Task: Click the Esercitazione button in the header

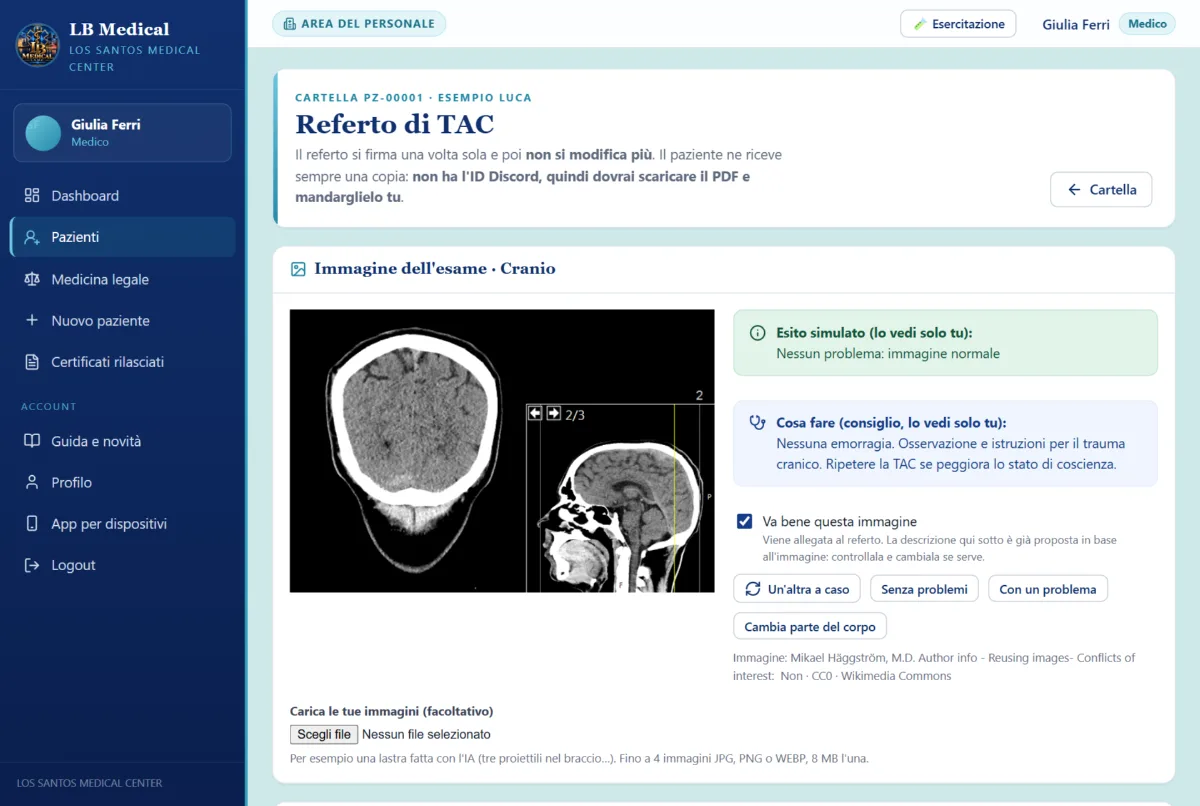Action: pos(958,24)
